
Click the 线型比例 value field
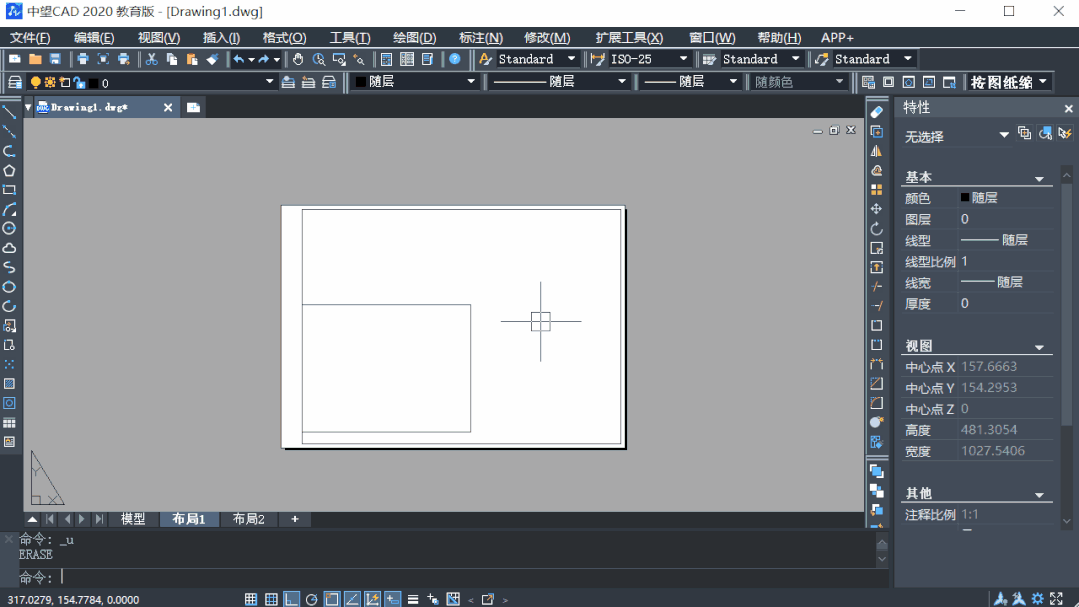[1005, 262]
